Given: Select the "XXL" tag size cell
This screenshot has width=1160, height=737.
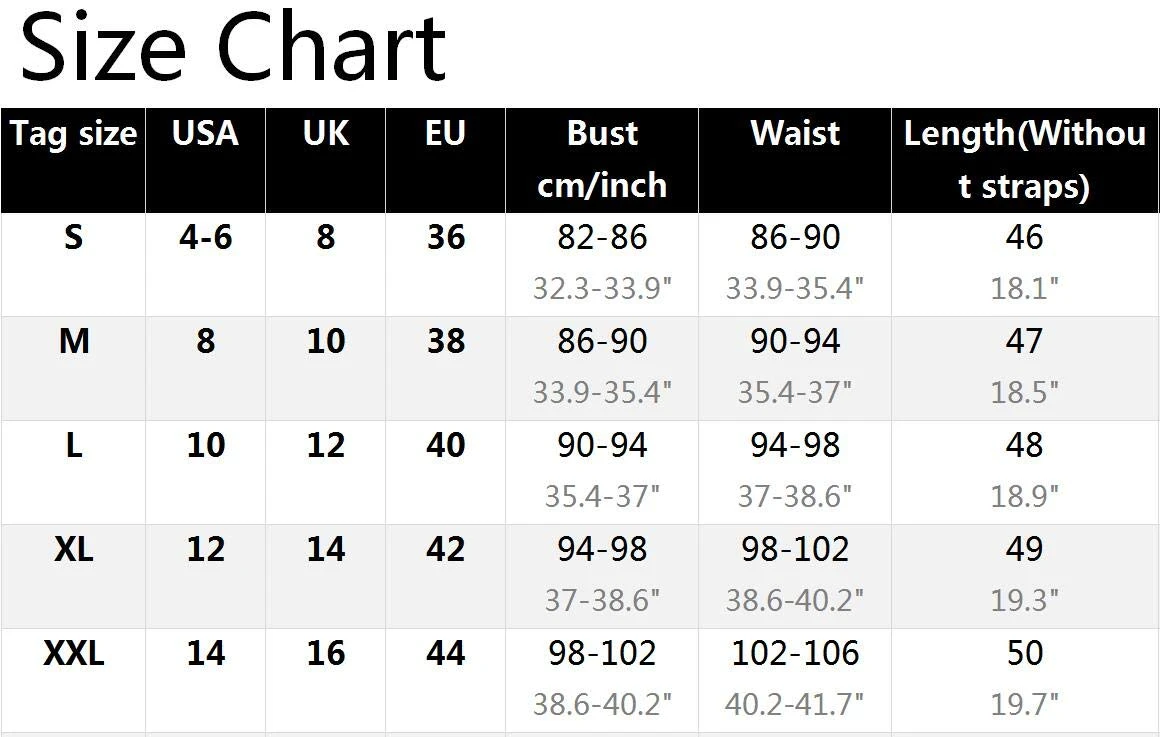Looking at the screenshot, I should click(73, 654).
